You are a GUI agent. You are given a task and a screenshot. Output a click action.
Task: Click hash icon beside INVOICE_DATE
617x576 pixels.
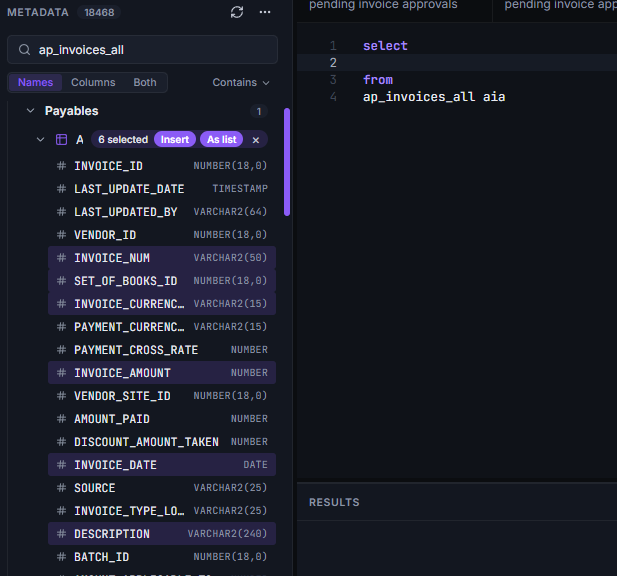[61, 465]
